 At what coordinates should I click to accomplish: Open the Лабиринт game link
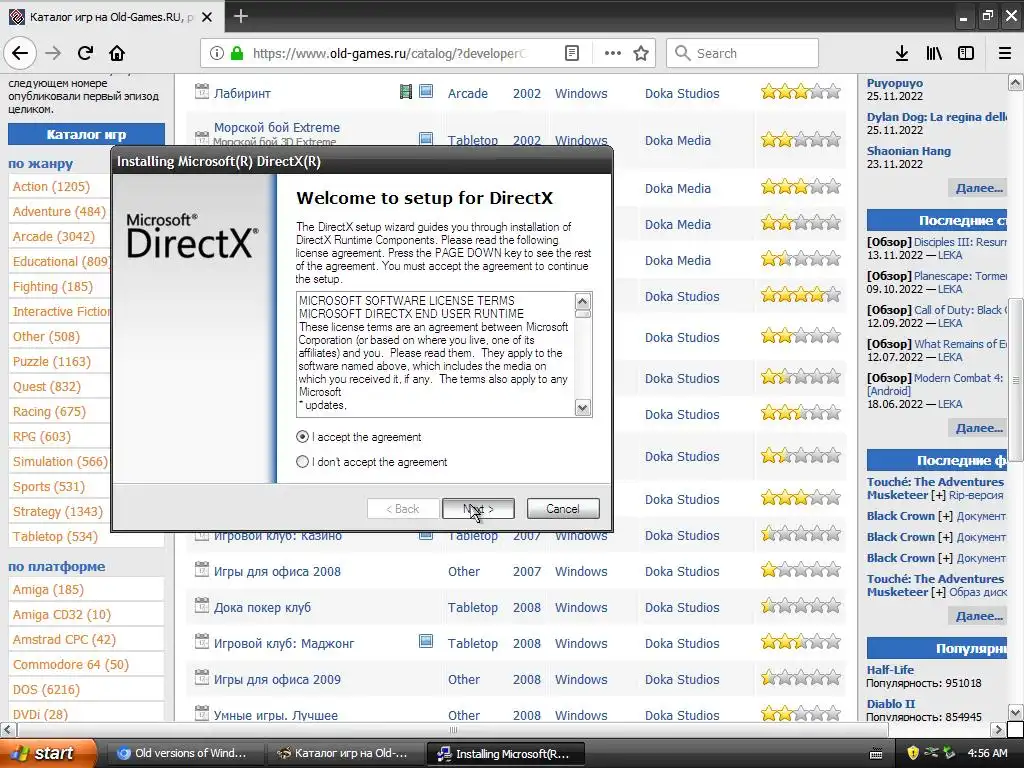(x=242, y=93)
